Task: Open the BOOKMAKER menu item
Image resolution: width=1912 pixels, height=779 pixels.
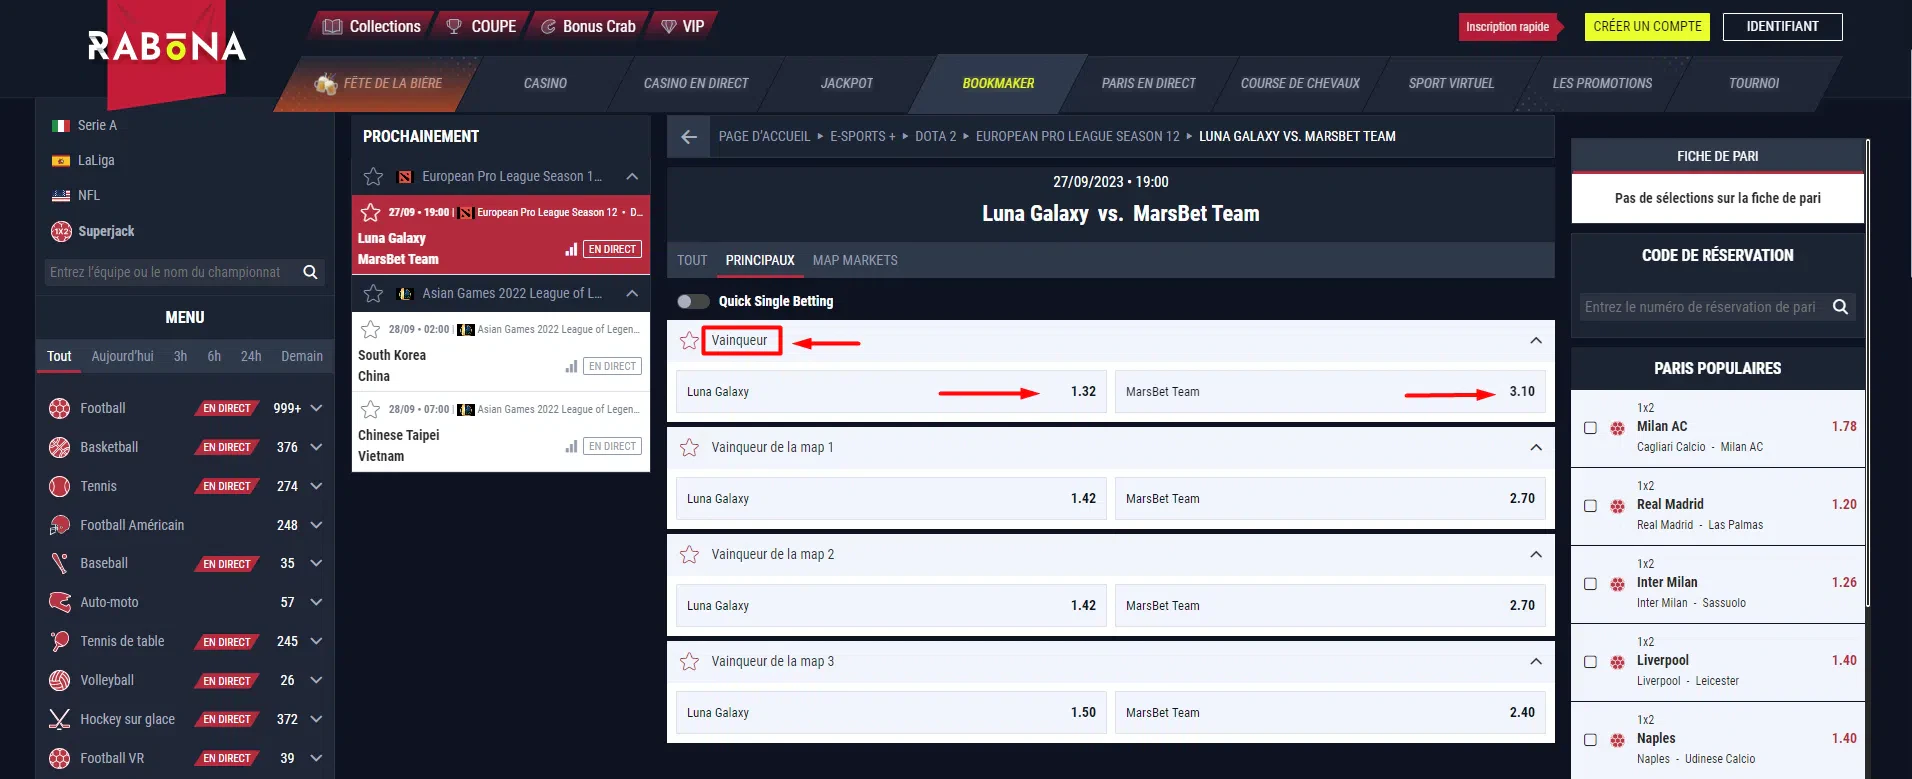Action: 998,83
